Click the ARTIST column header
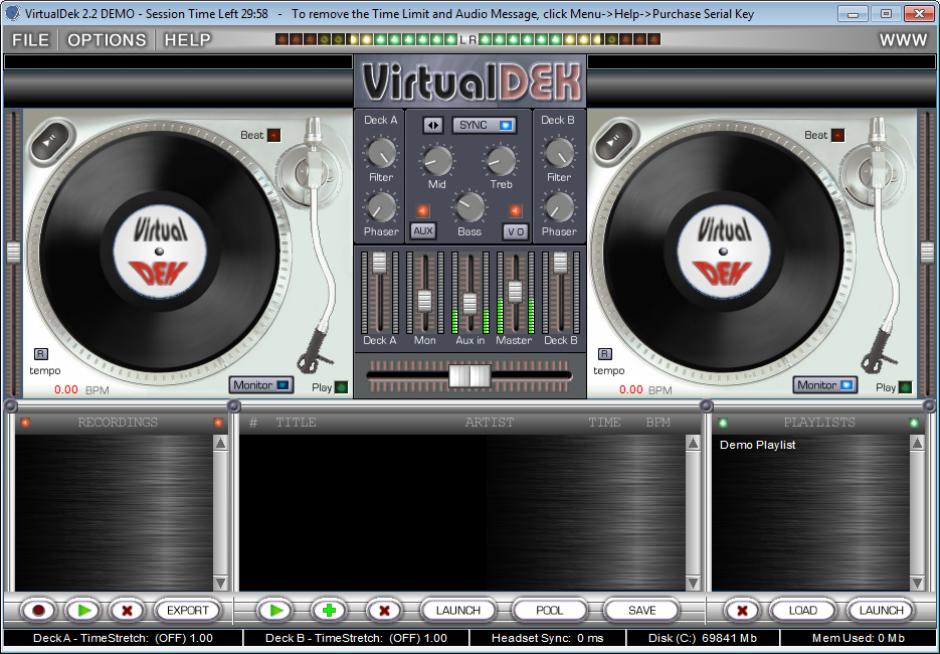The width and height of the screenshot is (940, 654). tap(489, 422)
